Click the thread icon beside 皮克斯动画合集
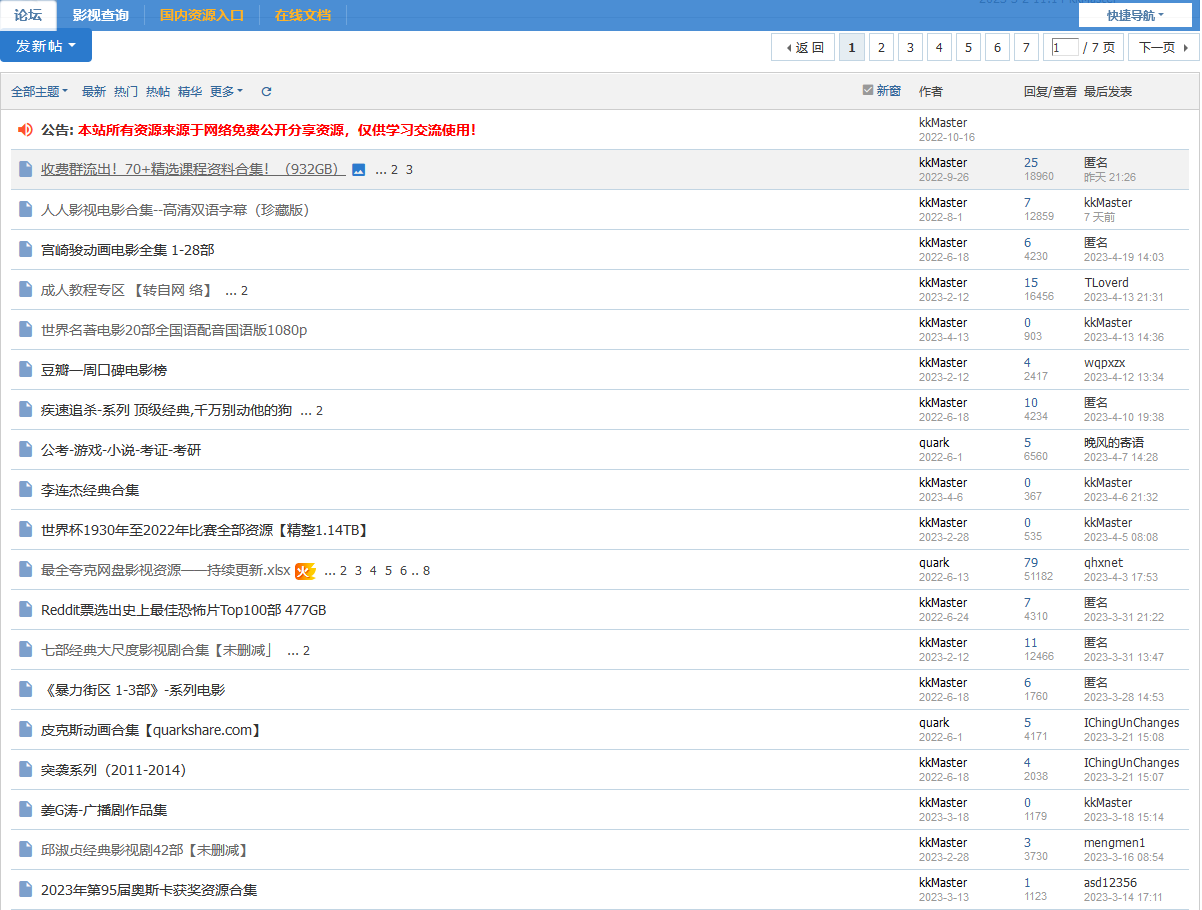 26,730
